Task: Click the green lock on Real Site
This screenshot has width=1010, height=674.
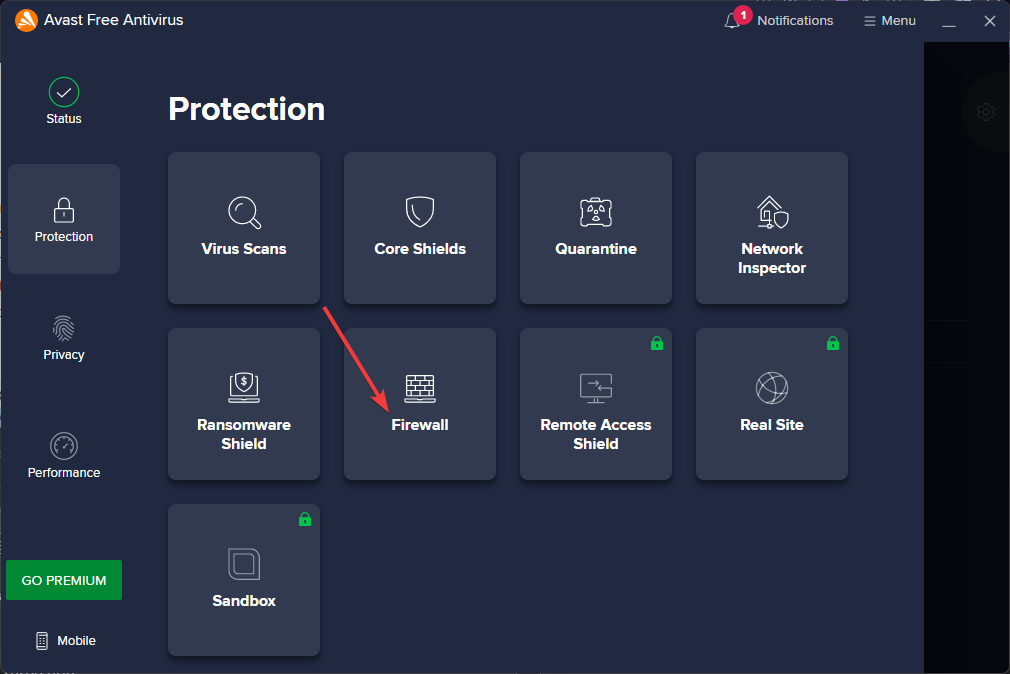Action: click(832, 343)
